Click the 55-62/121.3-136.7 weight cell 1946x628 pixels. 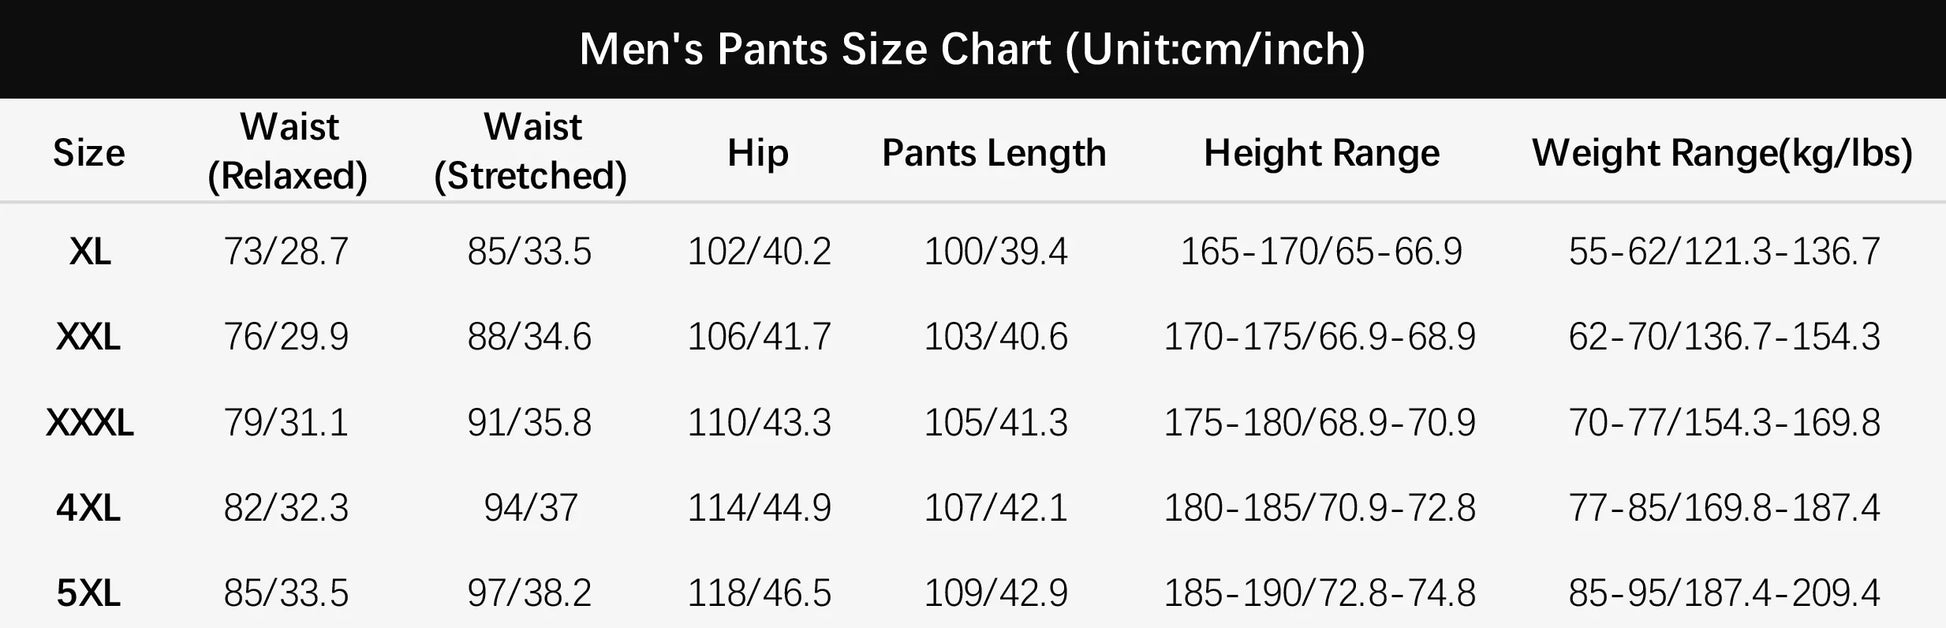pos(1725,251)
